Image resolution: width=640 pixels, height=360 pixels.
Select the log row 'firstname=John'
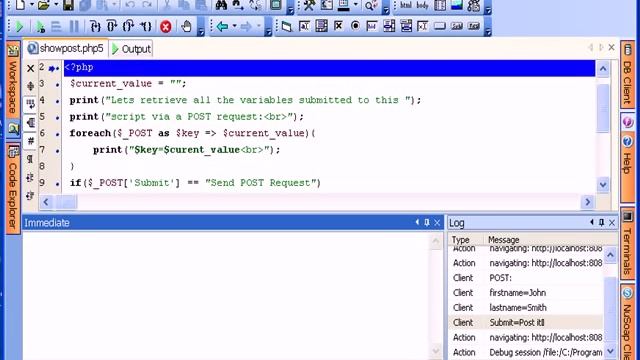point(526,293)
